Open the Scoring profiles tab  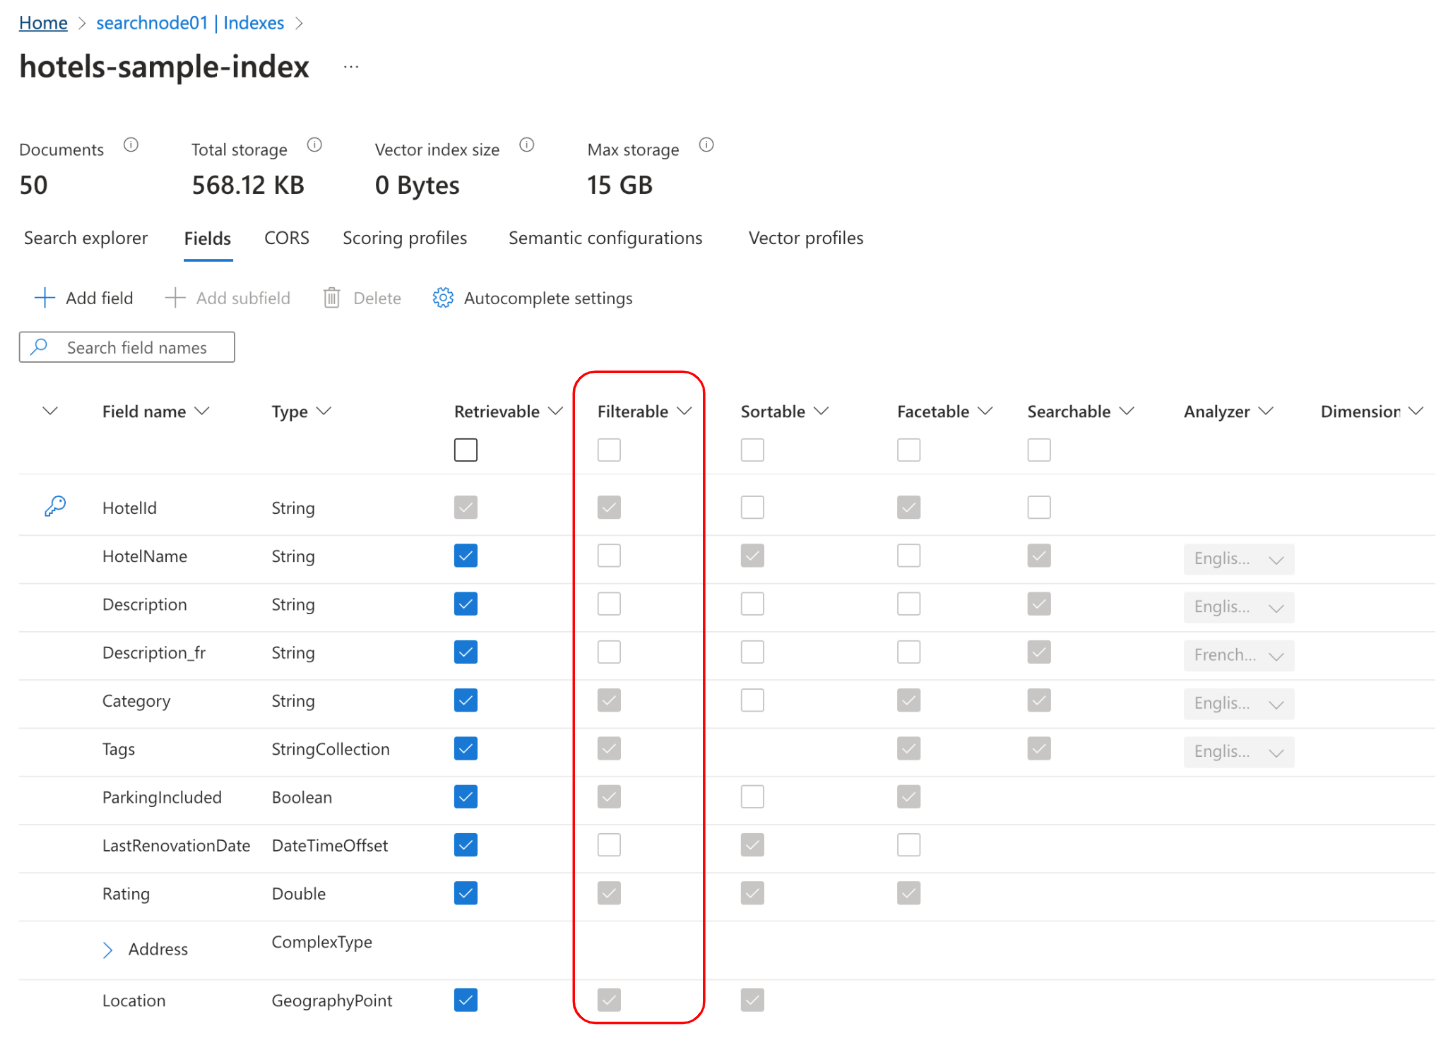pyautogui.click(x=404, y=238)
